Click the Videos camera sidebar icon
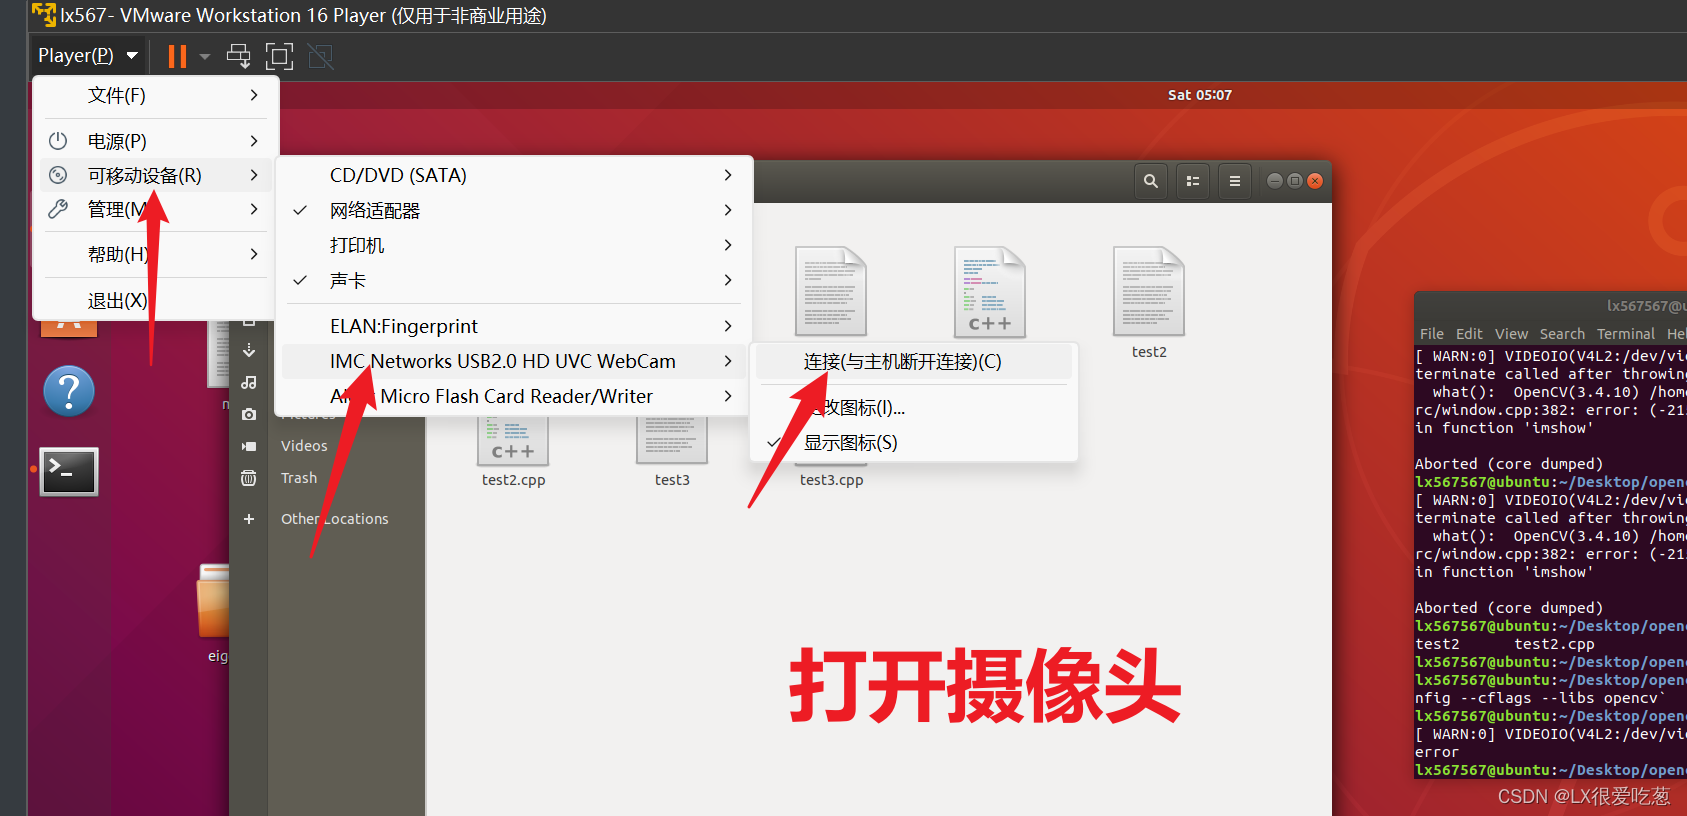The height and width of the screenshot is (816, 1687). pyautogui.click(x=249, y=446)
